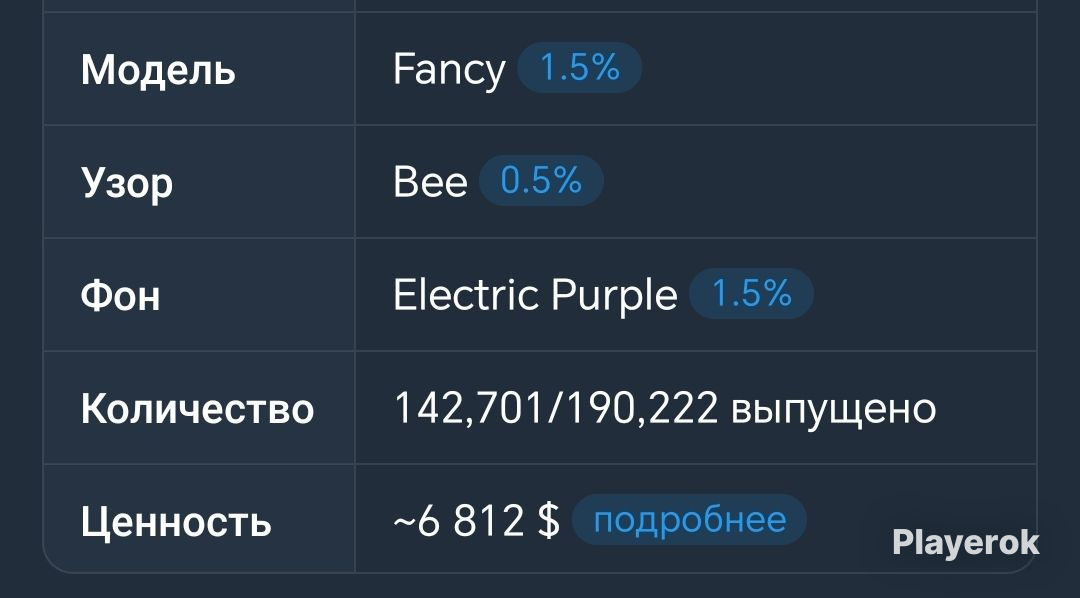This screenshot has width=1080, height=598.
Task: Click the empty area in the Узор row
Action: tap(820, 182)
